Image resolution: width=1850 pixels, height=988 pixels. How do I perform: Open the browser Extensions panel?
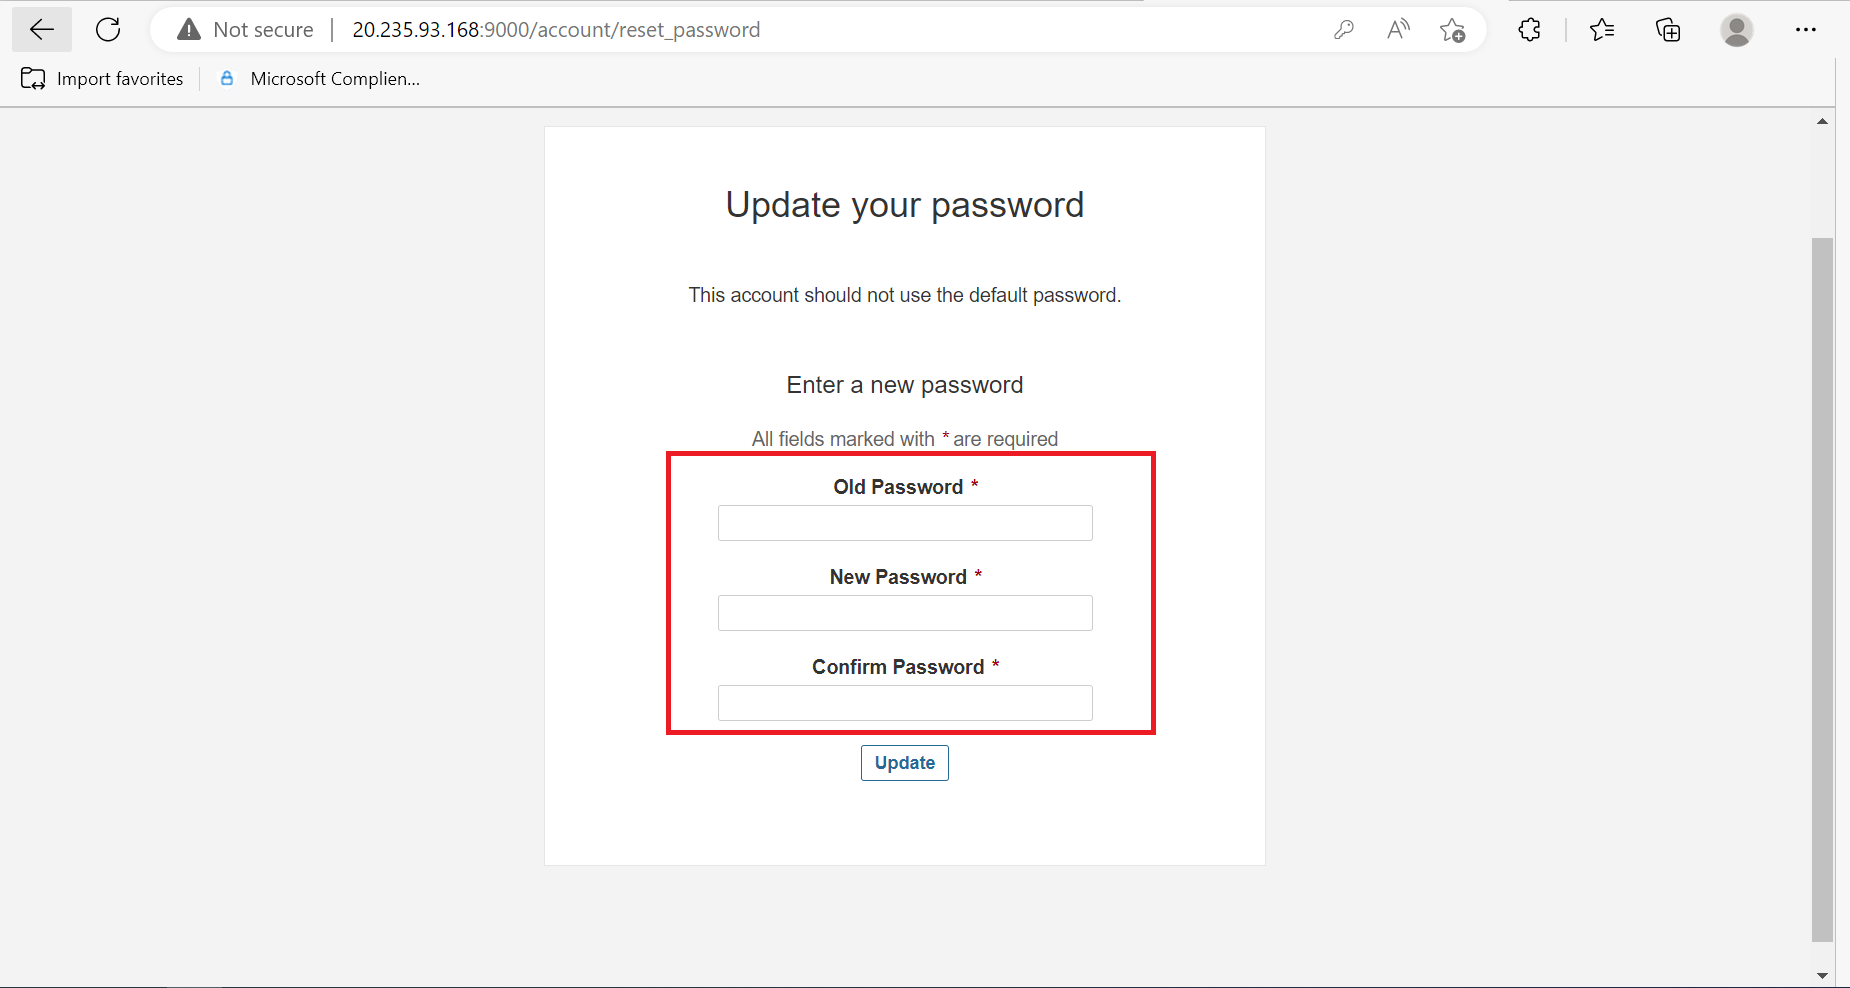pyautogui.click(x=1529, y=29)
